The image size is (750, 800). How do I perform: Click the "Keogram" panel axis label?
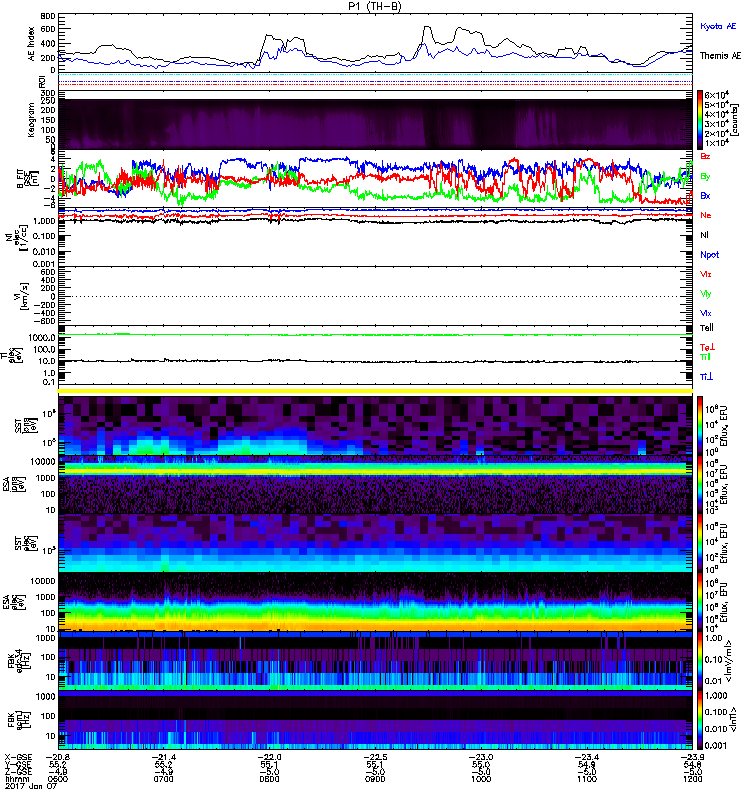pos(32,122)
